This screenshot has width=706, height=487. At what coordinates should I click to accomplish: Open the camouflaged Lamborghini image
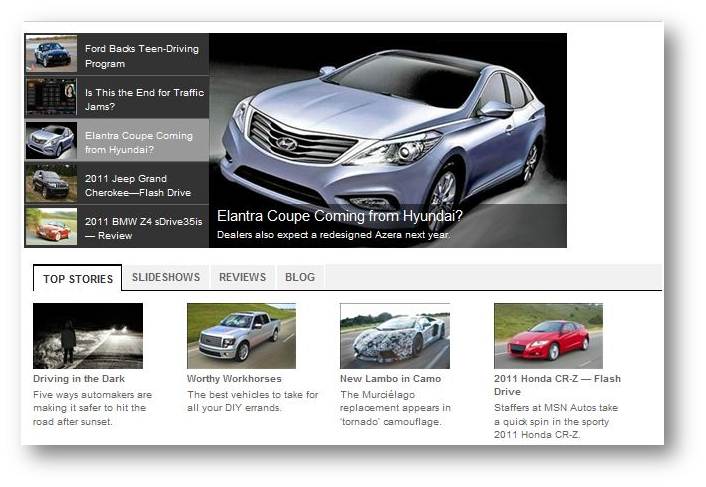pyautogui.click(x=395, y=336)
